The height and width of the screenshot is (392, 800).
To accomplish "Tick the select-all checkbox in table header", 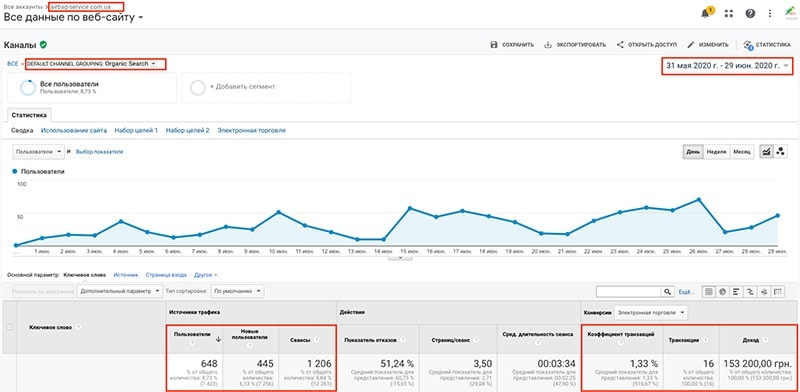I will point(9,327).
